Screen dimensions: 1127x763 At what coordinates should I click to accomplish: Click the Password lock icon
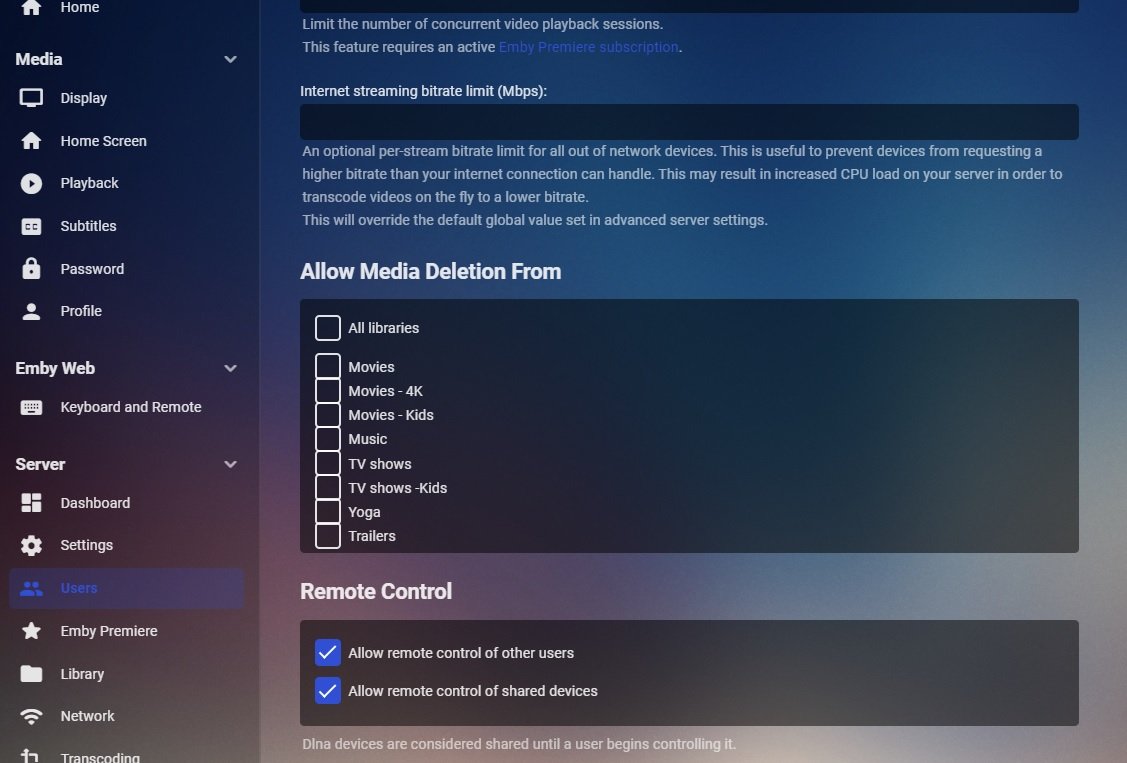pos(32,269)
